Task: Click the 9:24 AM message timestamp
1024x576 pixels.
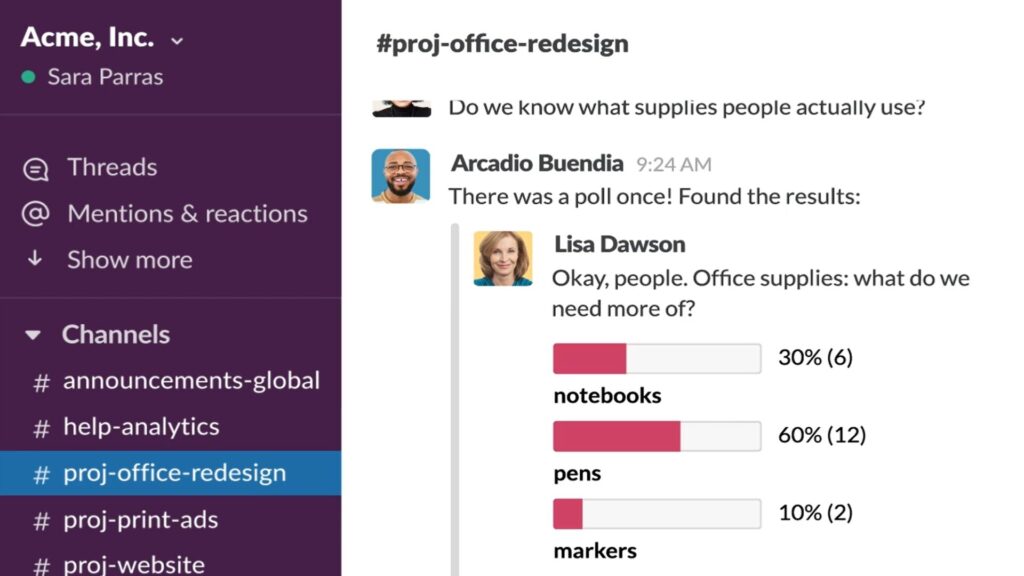Action: coord(674,164)
